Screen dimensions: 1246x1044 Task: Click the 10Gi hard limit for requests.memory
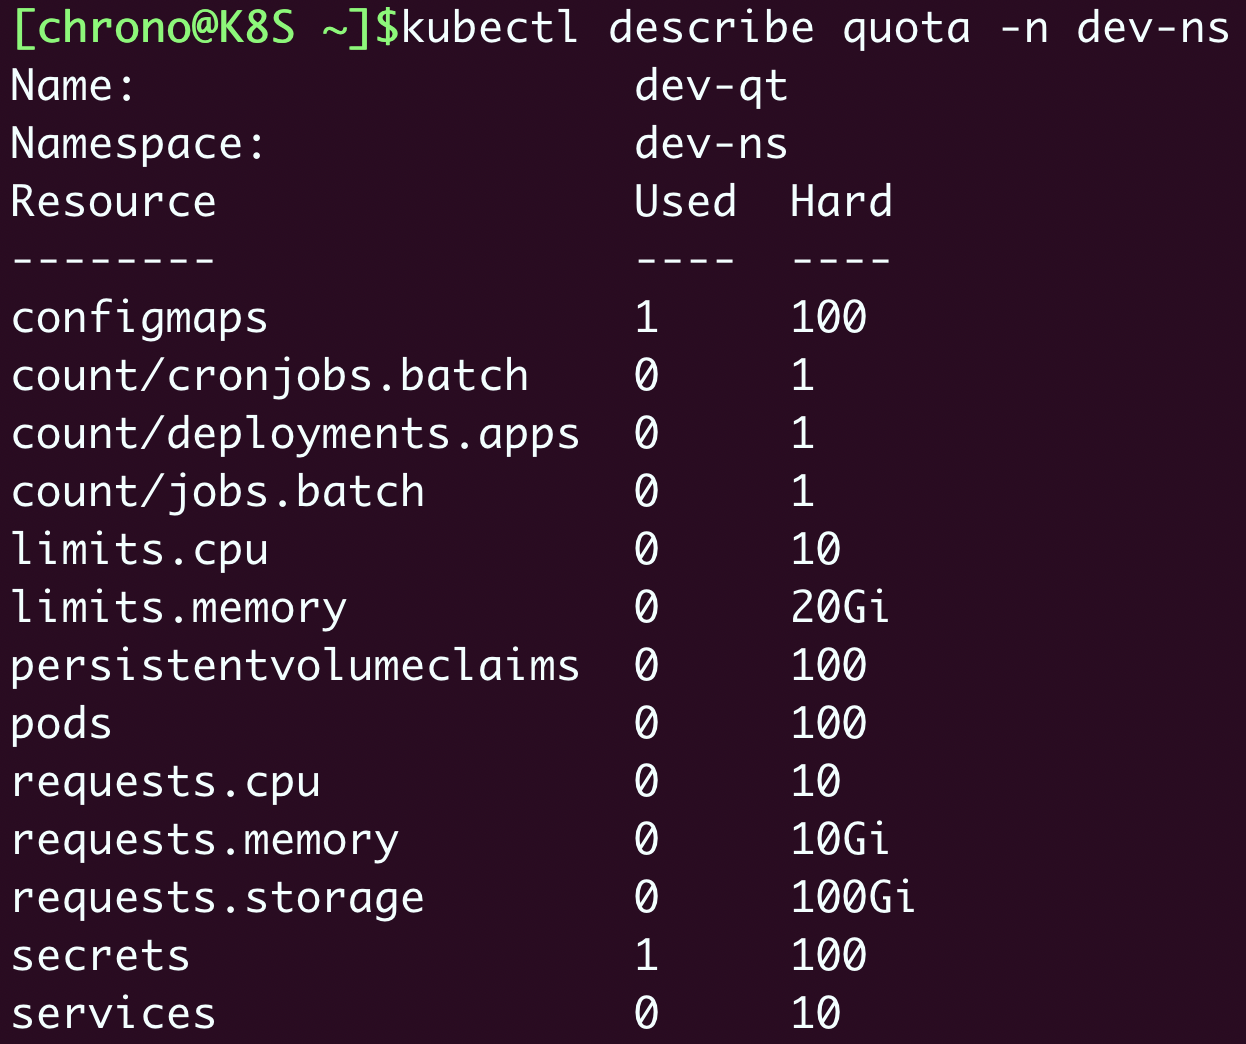(x=840, y=840)
